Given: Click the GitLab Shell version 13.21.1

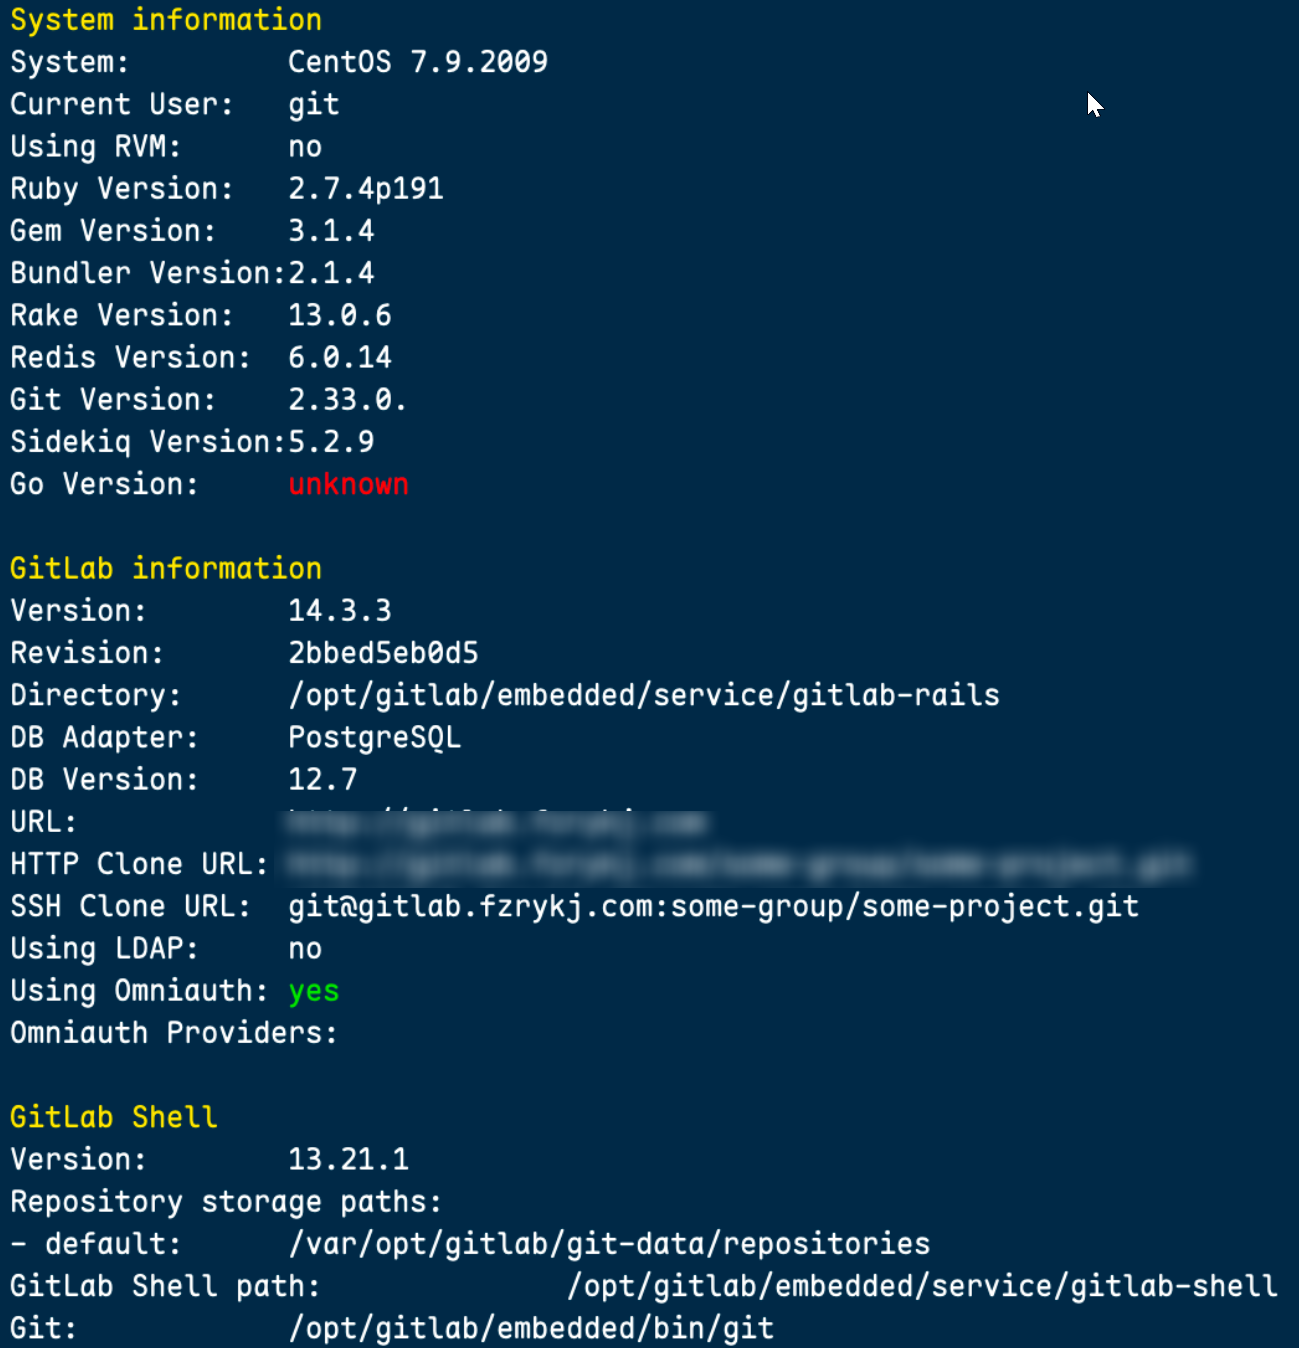Looking at the screenshot, I should click(x=348, y=1159).
